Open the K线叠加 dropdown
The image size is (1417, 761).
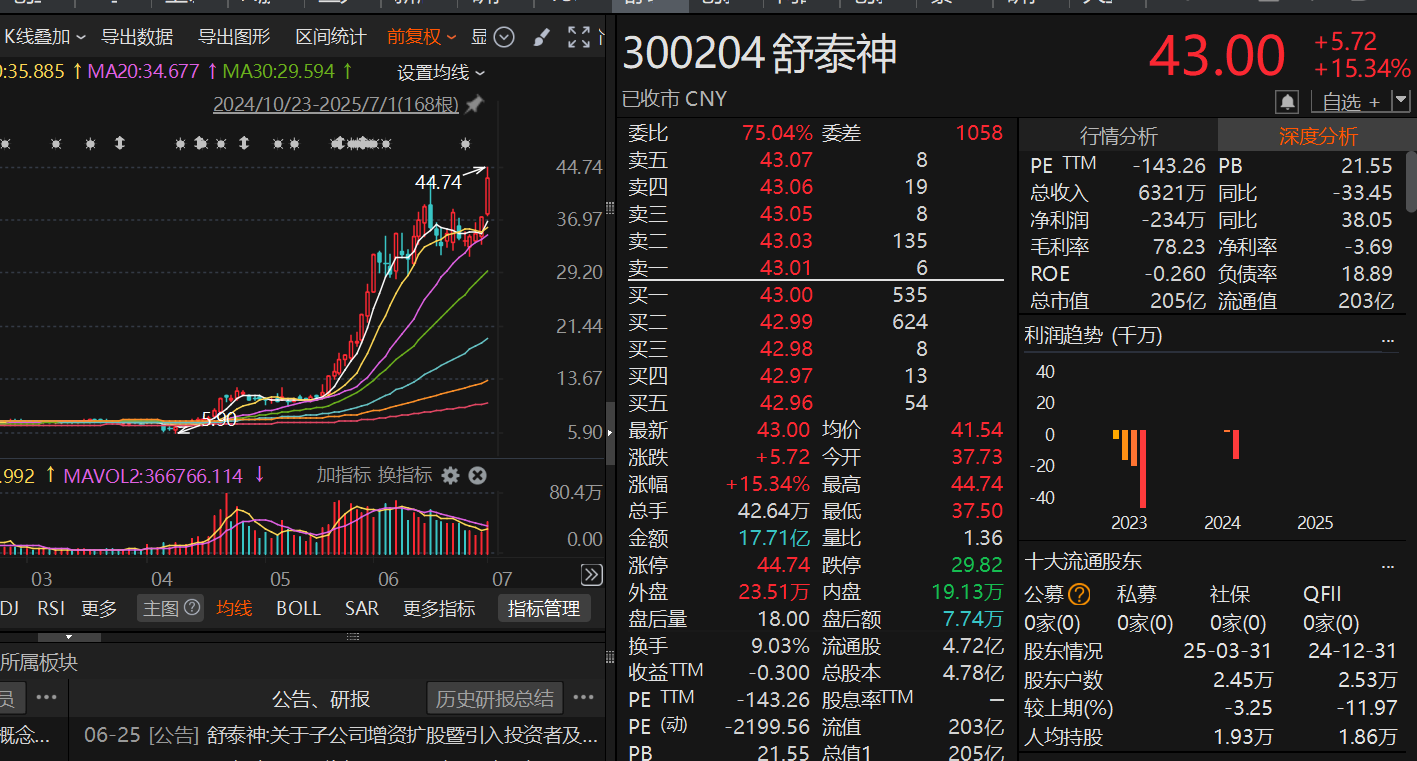pyautogui.click(x=38, y=36)
